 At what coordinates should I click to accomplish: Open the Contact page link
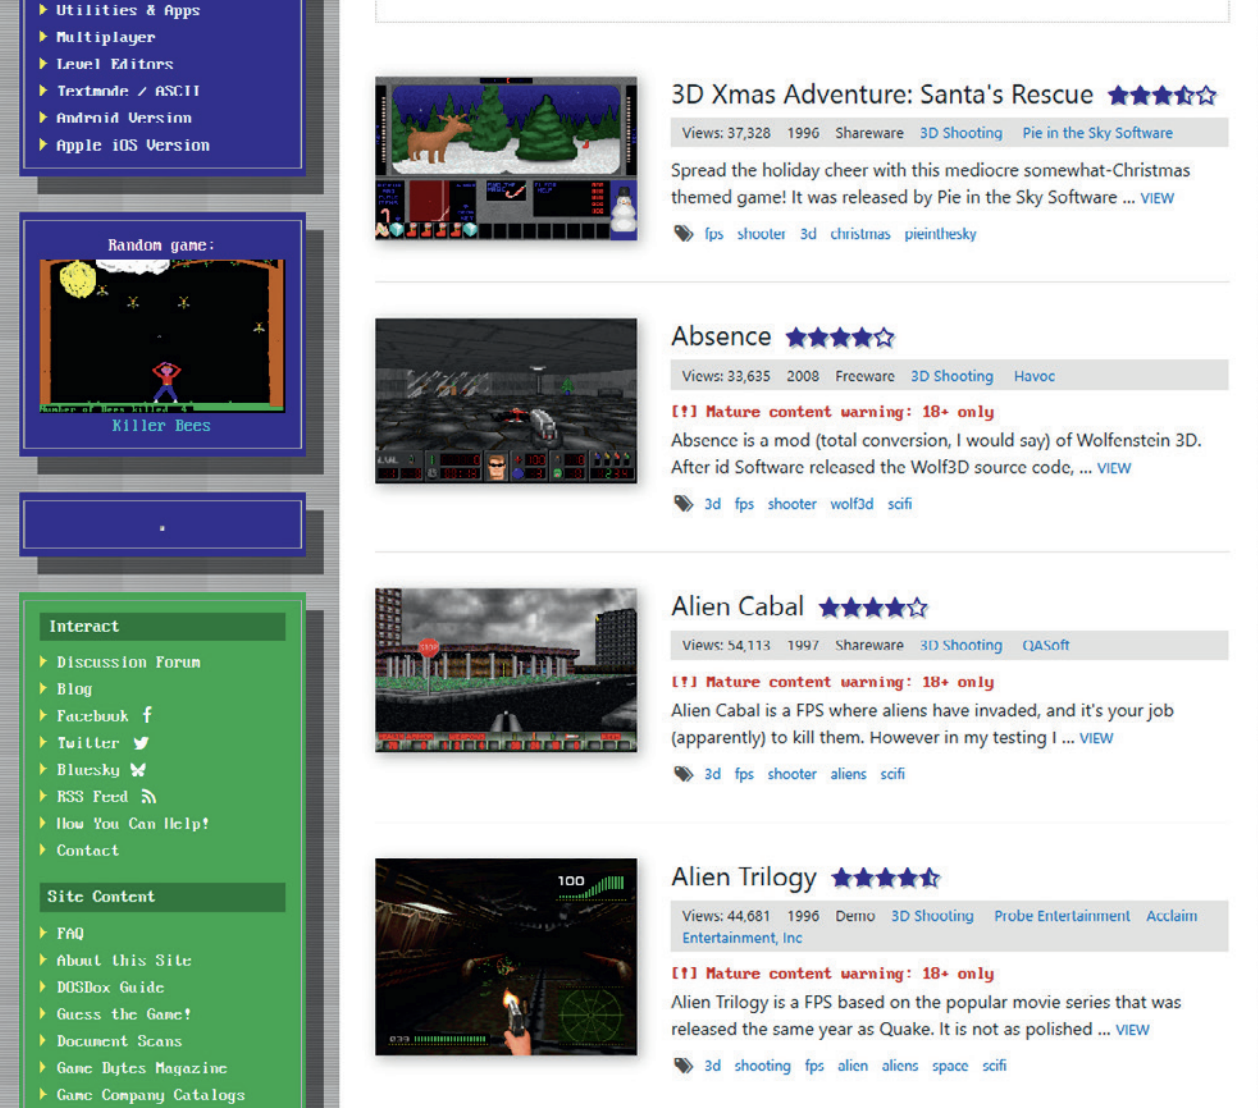pyautogui.click(x=87, y=851)
